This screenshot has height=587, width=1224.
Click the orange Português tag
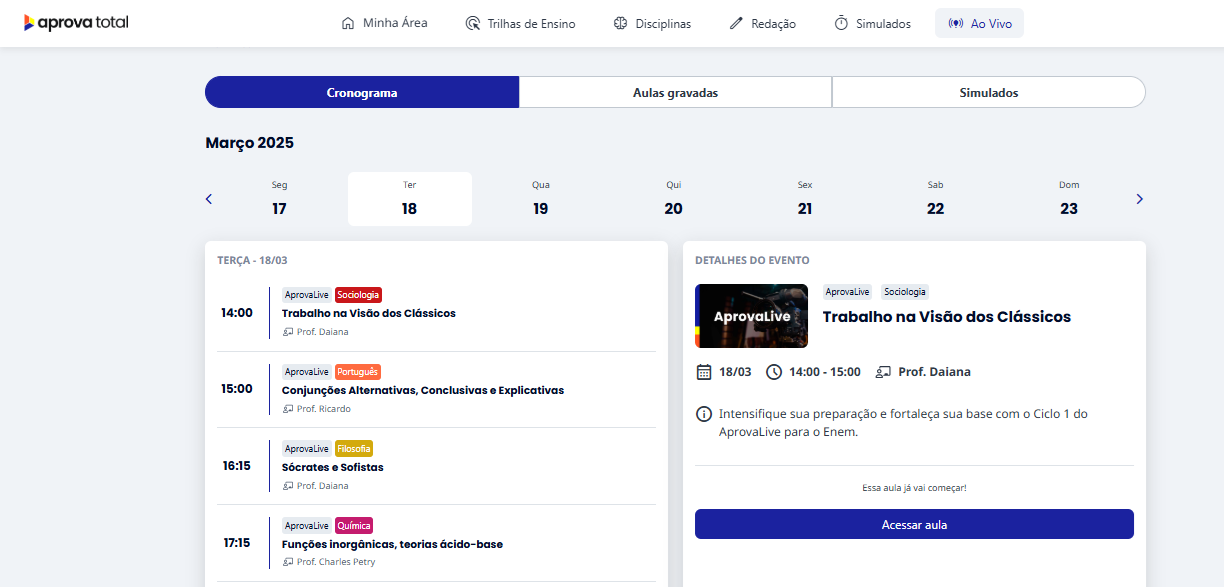coord(358,372)
